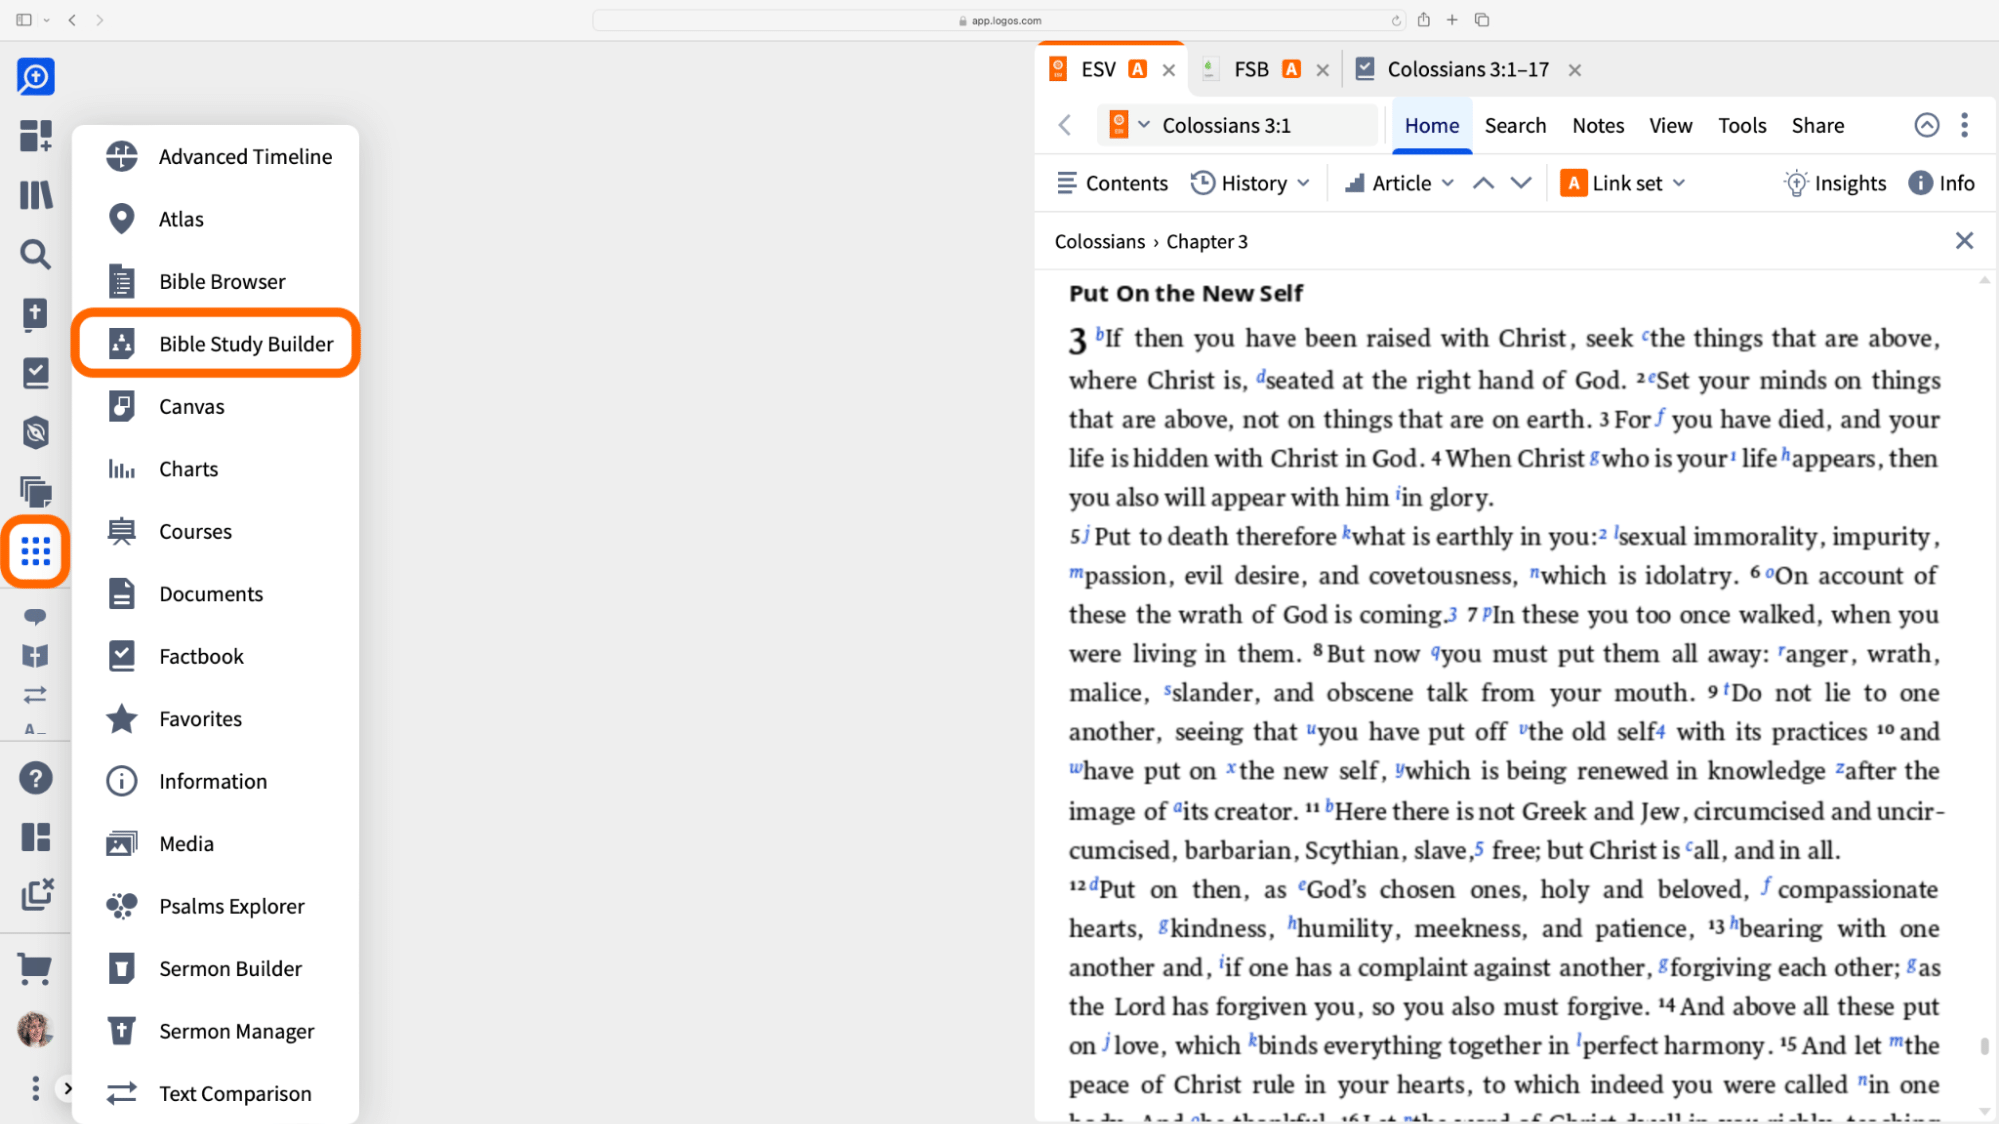
Task: Open Favorites from tools menu
Action: click(216, 719)
